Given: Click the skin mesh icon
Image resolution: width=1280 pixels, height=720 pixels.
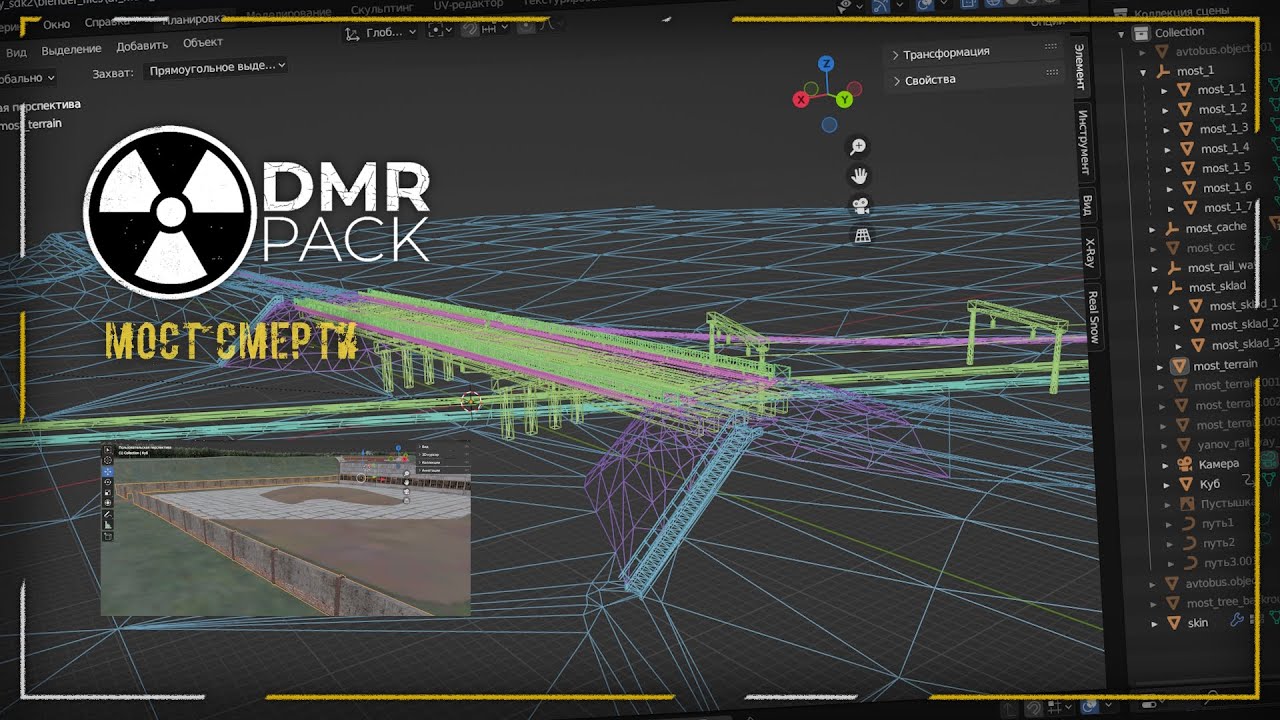Looking at the screenshot, I should coord(1173,623).
